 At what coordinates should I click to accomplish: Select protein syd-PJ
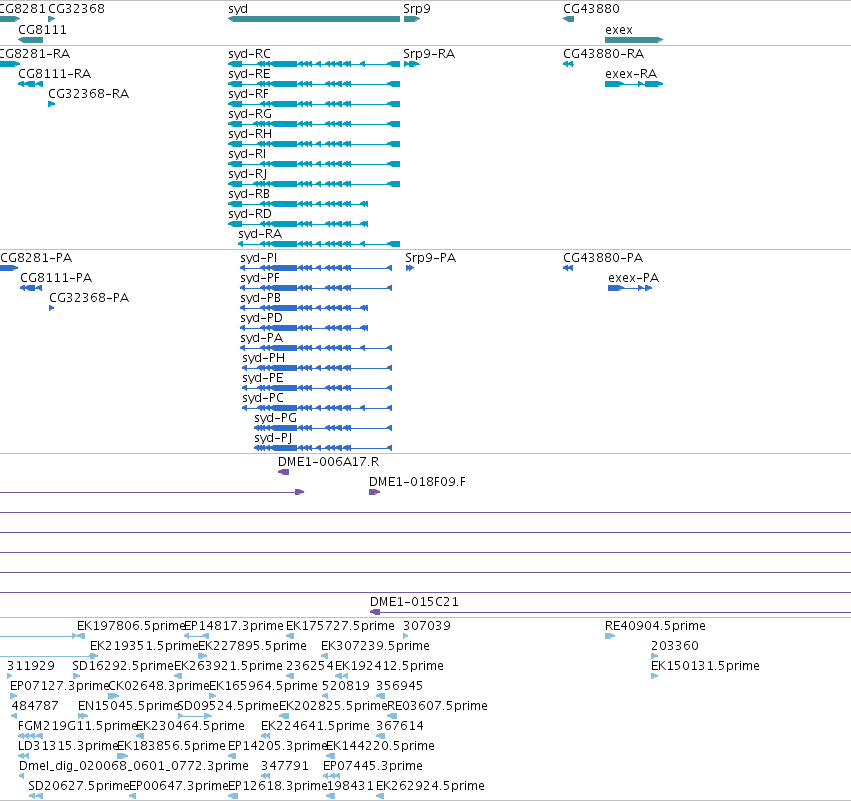[x=323, y=448]
